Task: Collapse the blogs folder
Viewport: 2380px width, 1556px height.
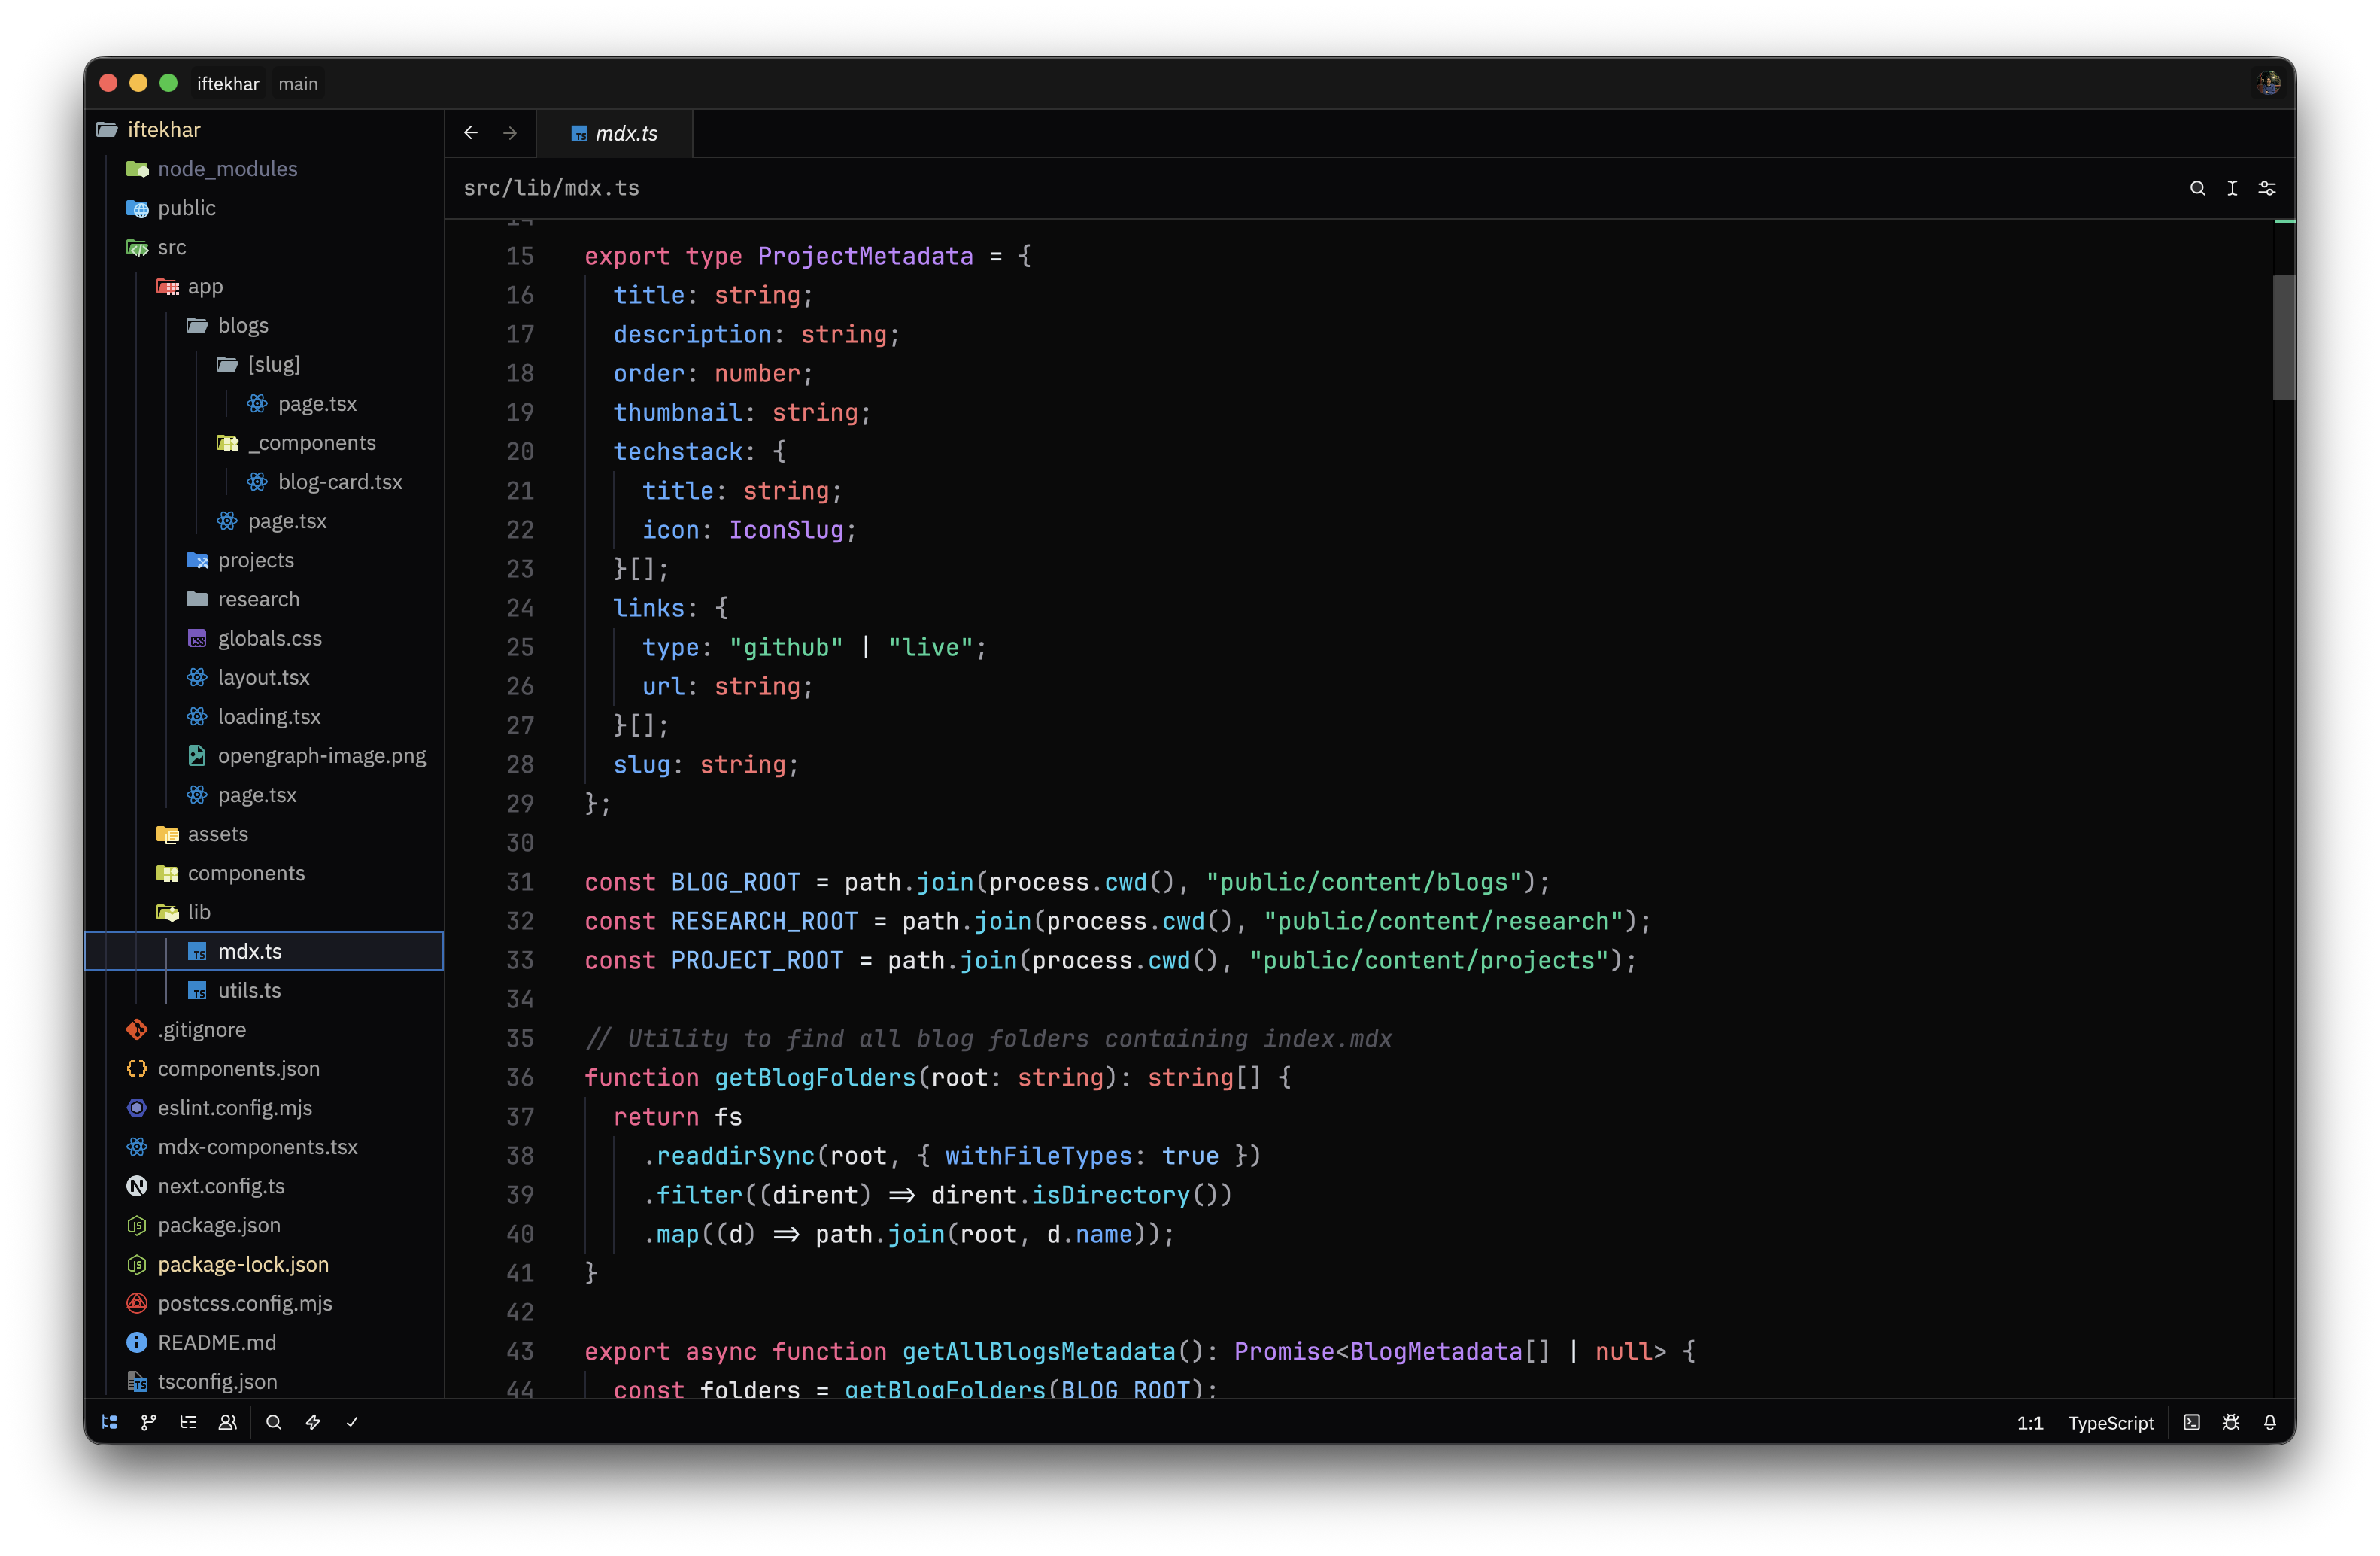Action: pos(264,325)
